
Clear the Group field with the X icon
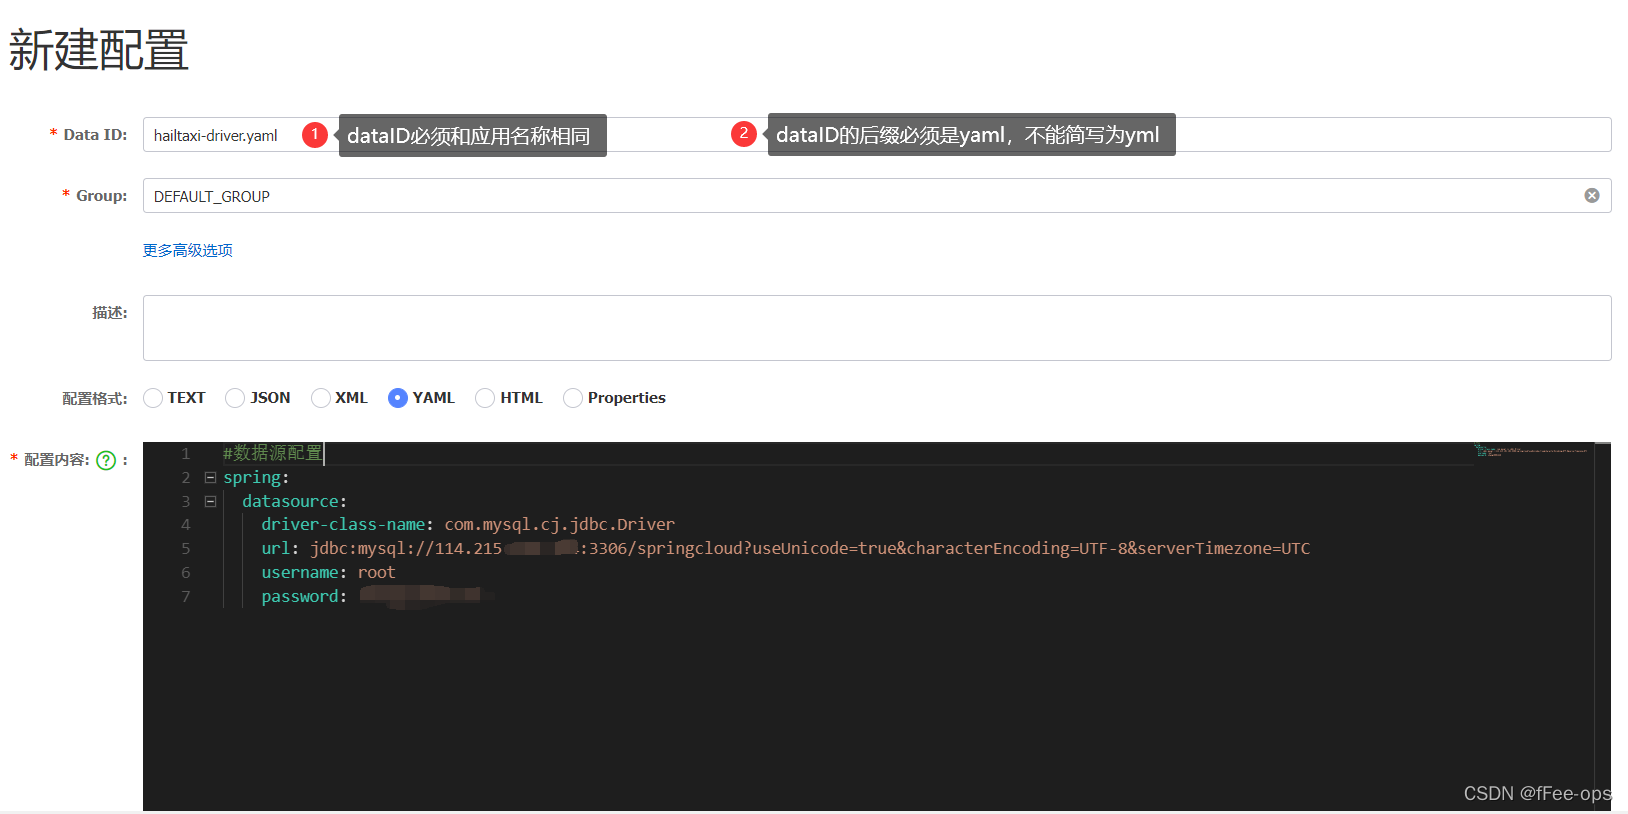(x=1592, y=196)
